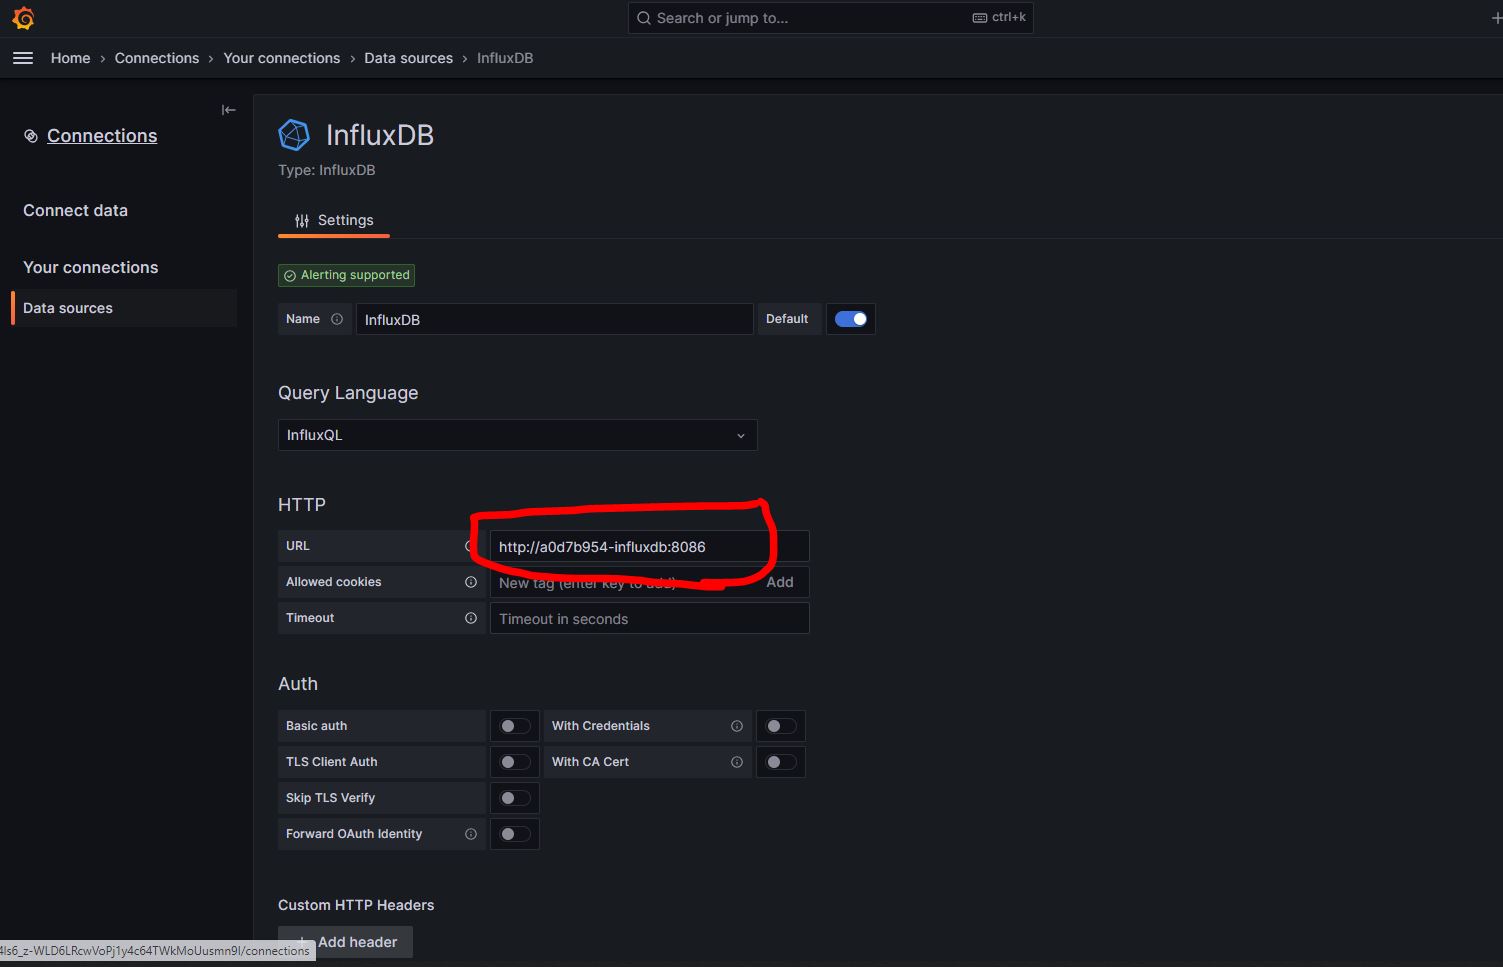Enable With Credentials toggle
1503x967 pixels.
tap(781, 726)
